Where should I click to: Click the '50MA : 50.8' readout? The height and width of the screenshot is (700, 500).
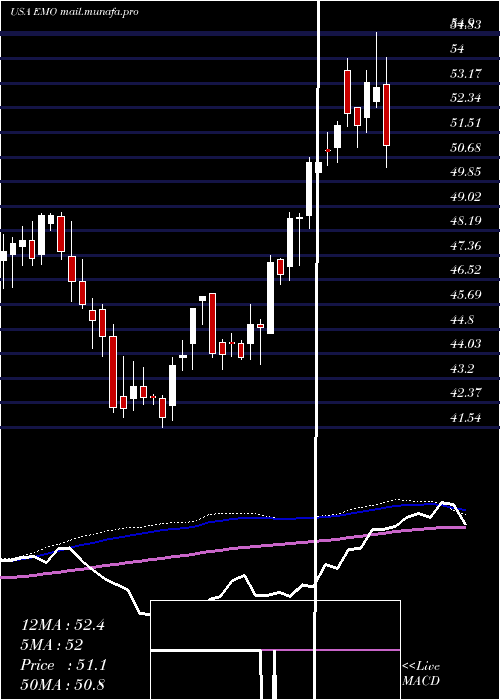click(x=63, y=685)
